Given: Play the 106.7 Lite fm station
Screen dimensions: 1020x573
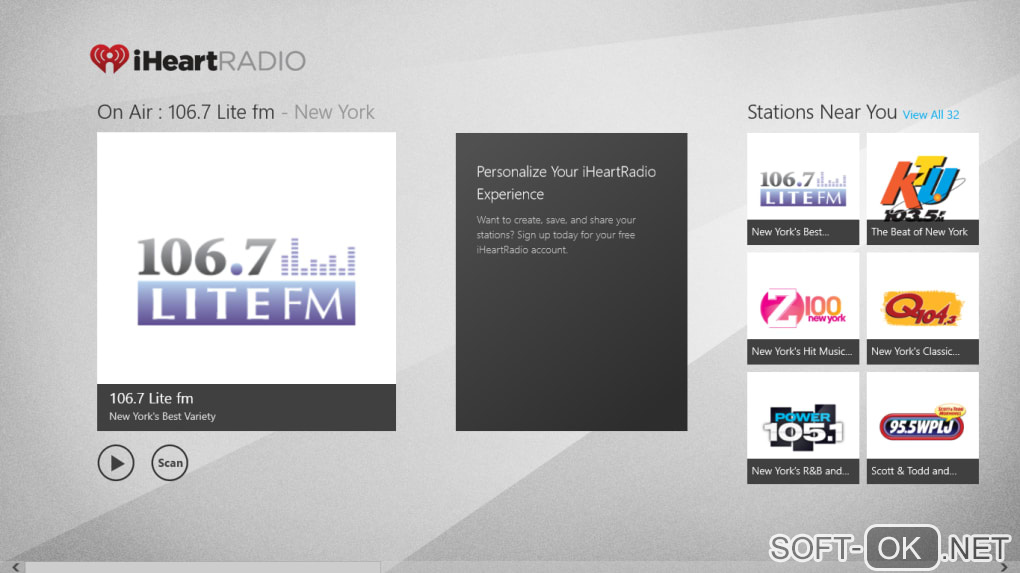Looking at the screenshot, I should 116,463.
